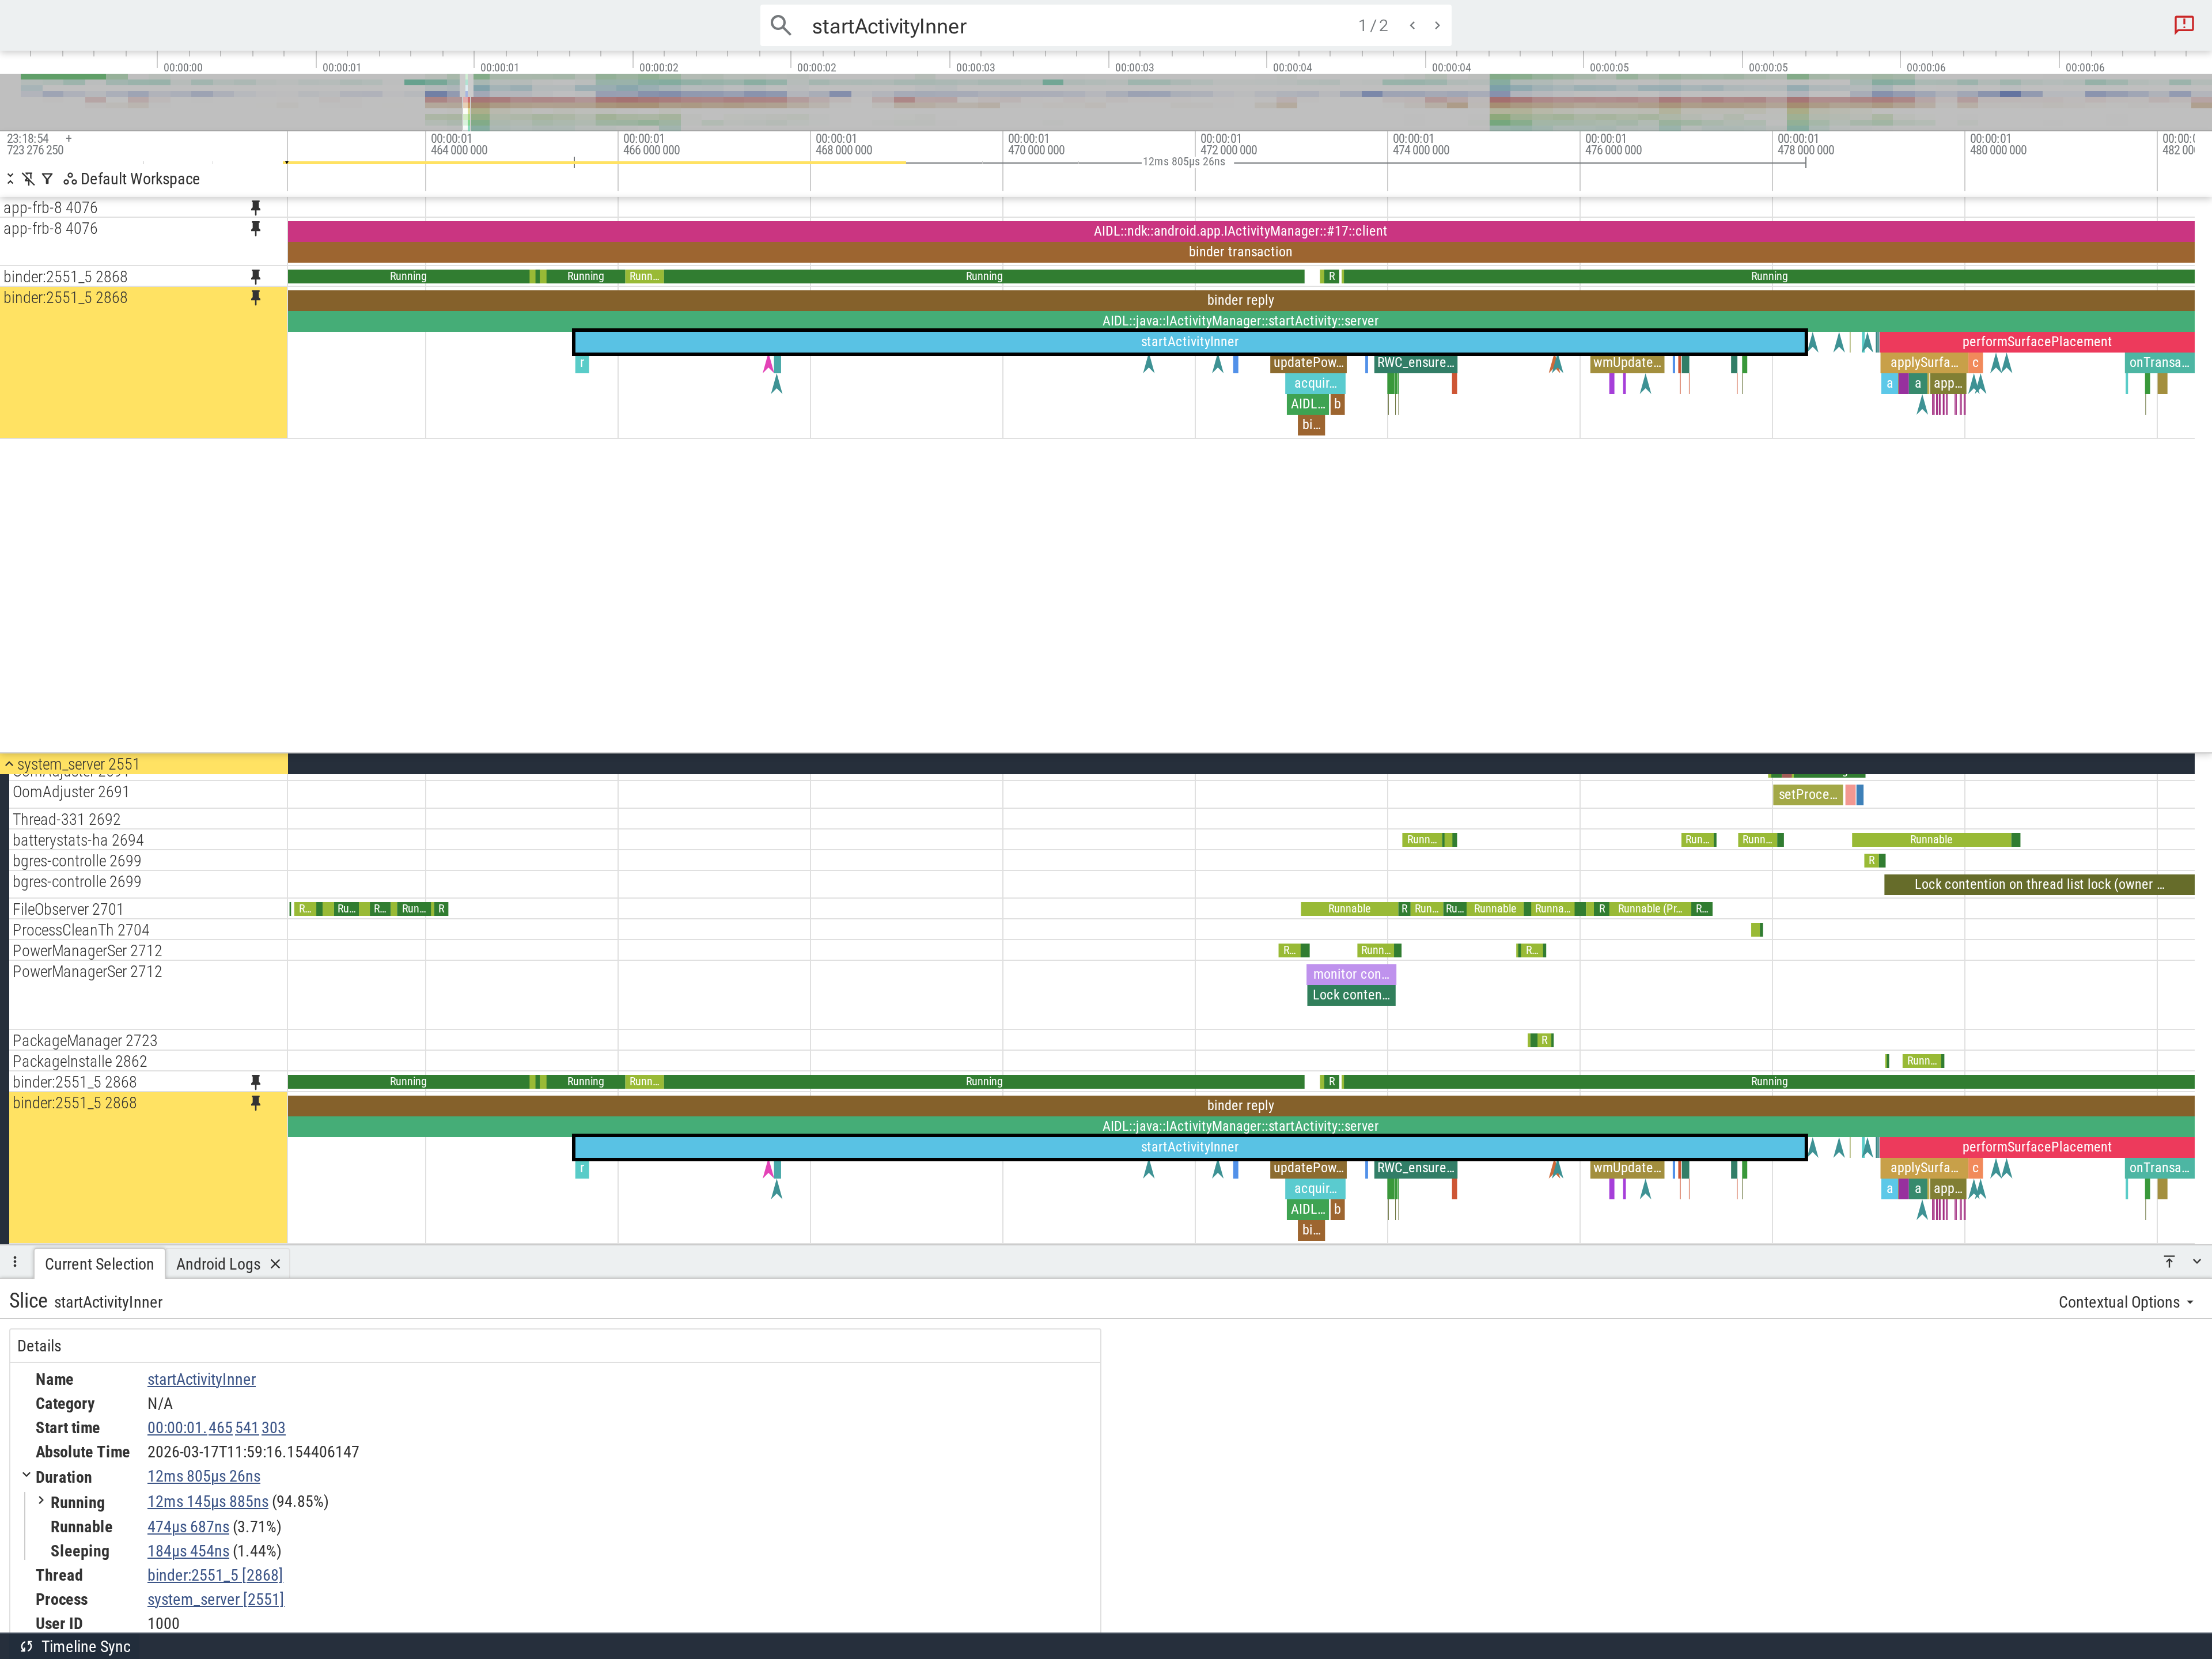Switch to Current Selection tab
2212x1659 pixels.
pyautogui.click(x=99, y=1264)
